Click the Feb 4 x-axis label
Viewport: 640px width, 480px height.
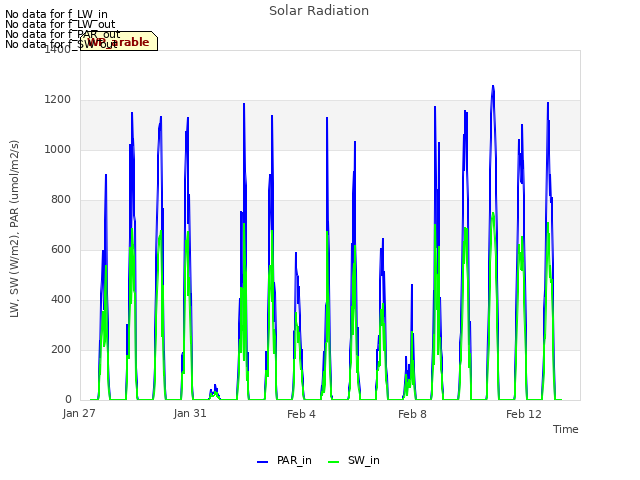tap(301, 414)
